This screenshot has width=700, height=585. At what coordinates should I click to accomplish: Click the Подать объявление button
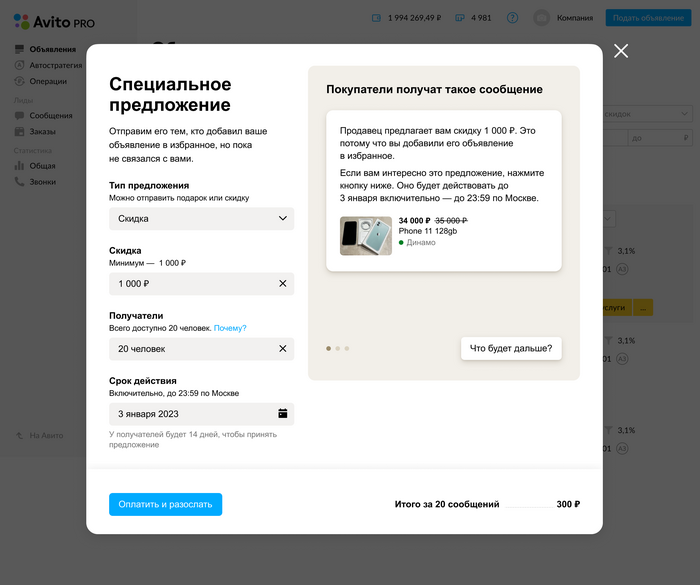(x=648, y=18)
